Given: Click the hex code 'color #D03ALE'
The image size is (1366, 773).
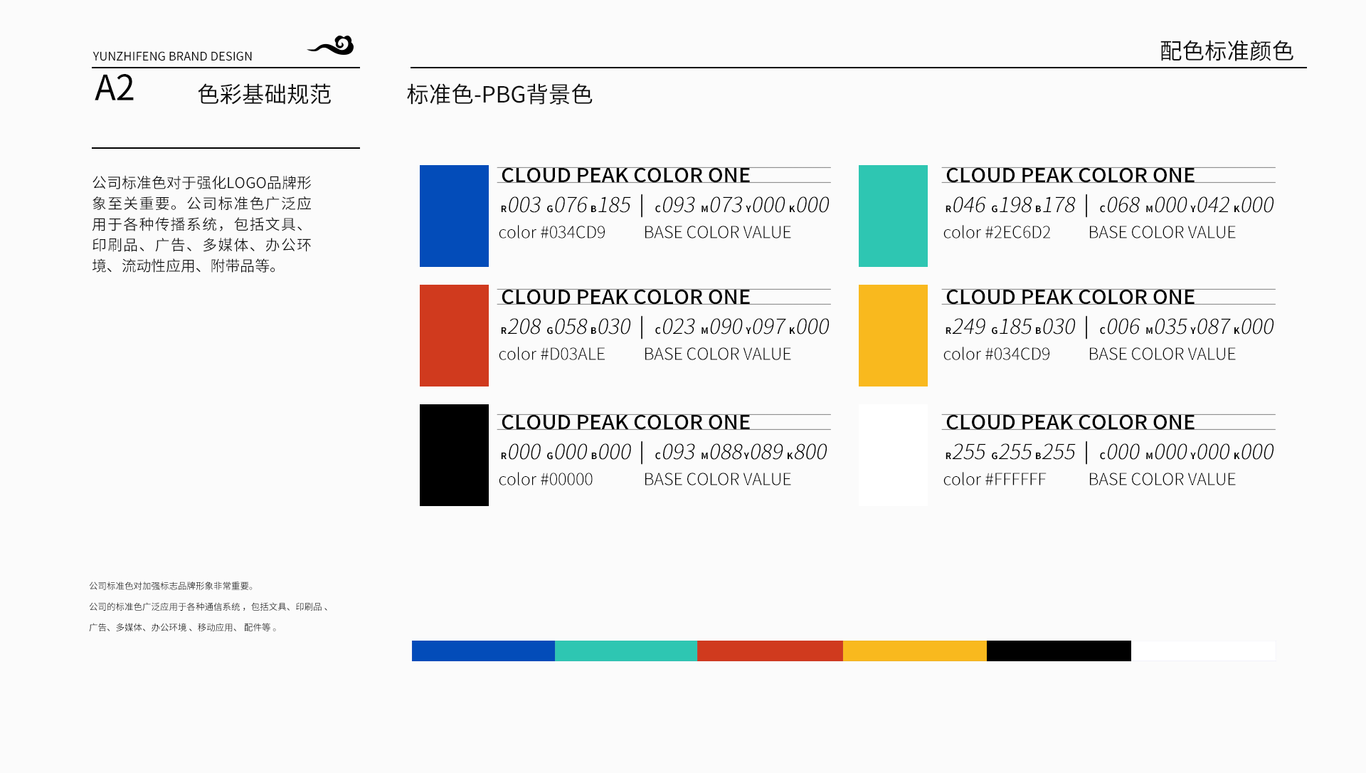Looking at the screenshot, I should [x=552, y=355].
